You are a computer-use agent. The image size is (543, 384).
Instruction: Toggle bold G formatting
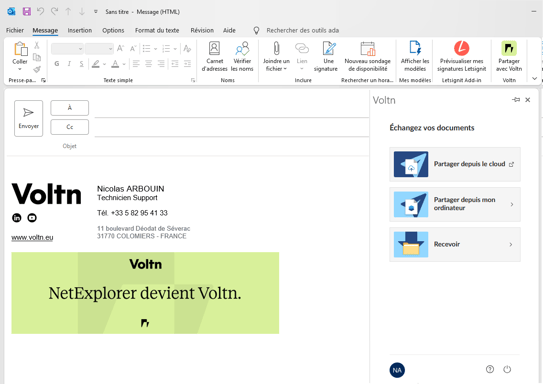57,64
